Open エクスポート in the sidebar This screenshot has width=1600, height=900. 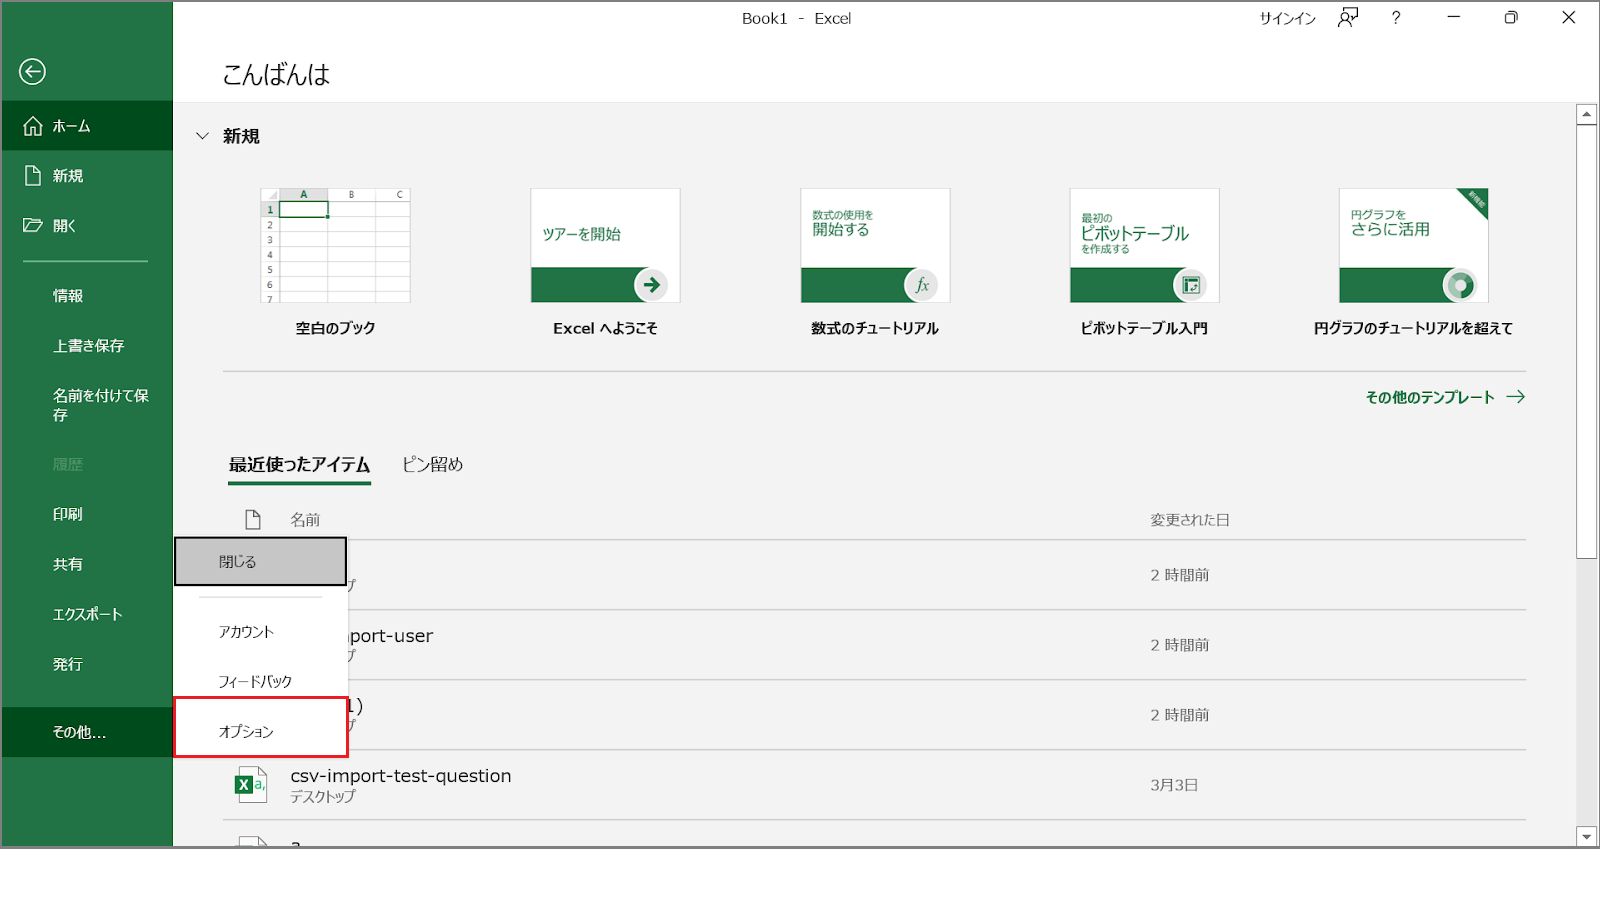[87, 614]
